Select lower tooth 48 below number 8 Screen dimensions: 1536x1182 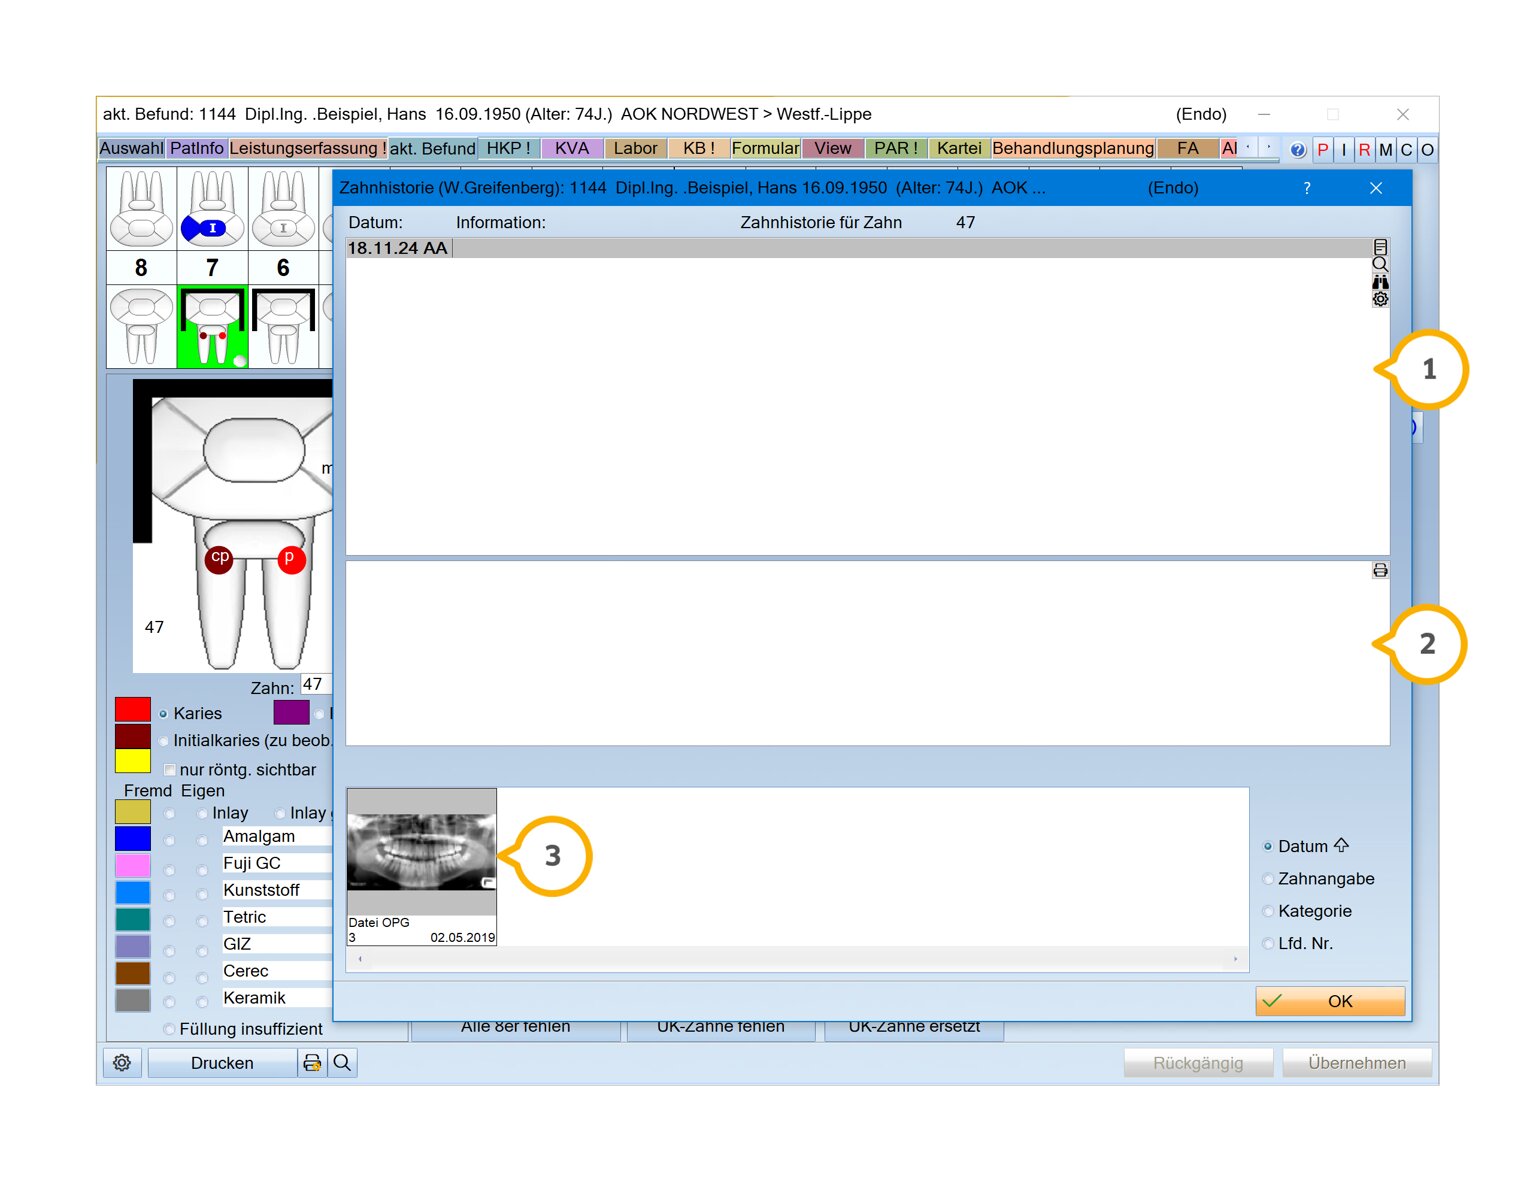(141, 326)
